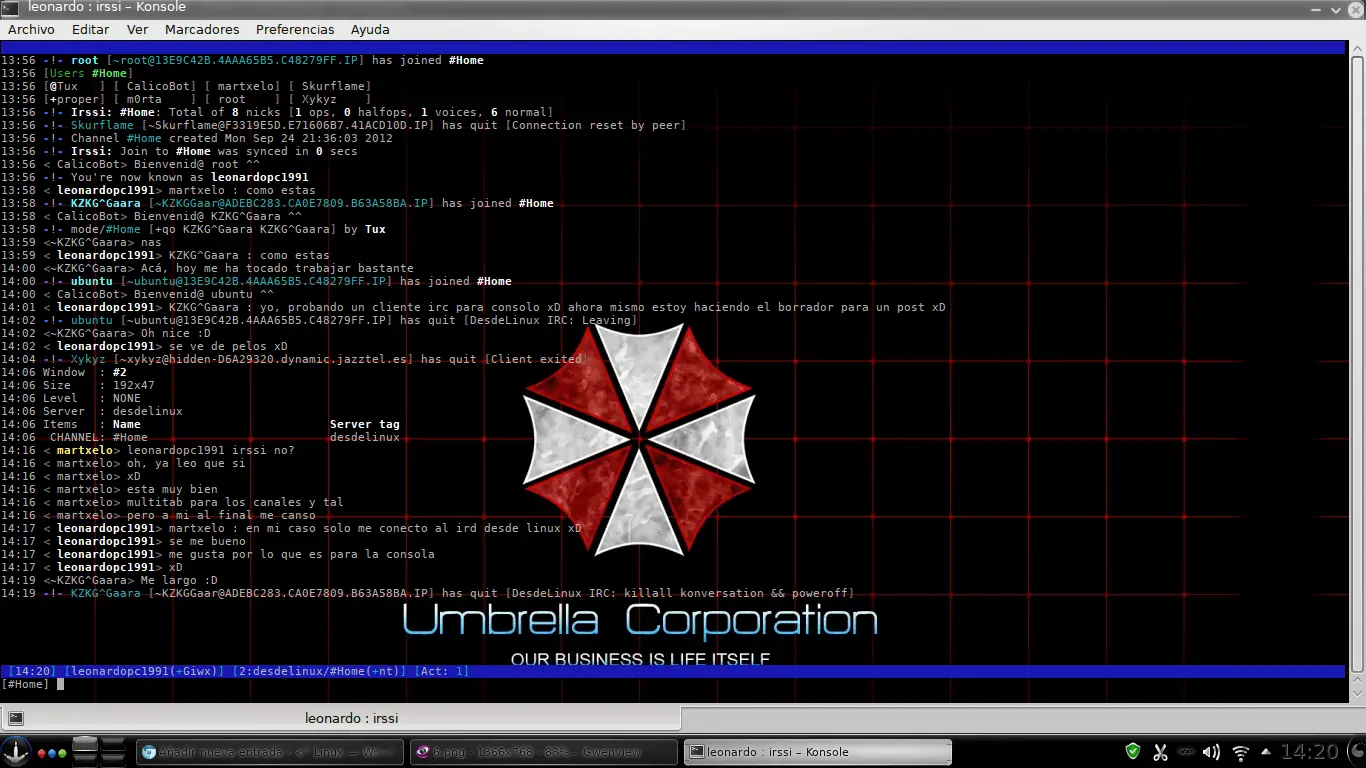Image resolution: width=1366 pixels, height=768 pixels.
Task: Click the 'martxelo : como estas' message
Action: click(x=242, y=190)
